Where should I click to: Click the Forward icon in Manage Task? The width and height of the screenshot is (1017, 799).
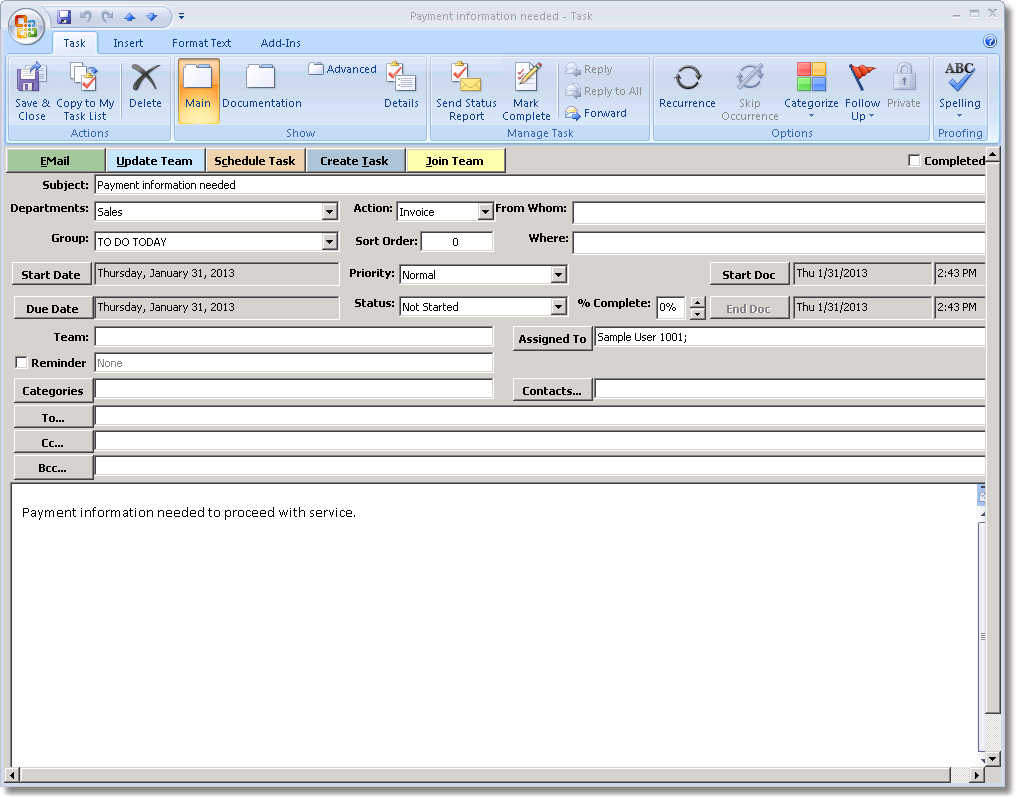coord(573,113)
